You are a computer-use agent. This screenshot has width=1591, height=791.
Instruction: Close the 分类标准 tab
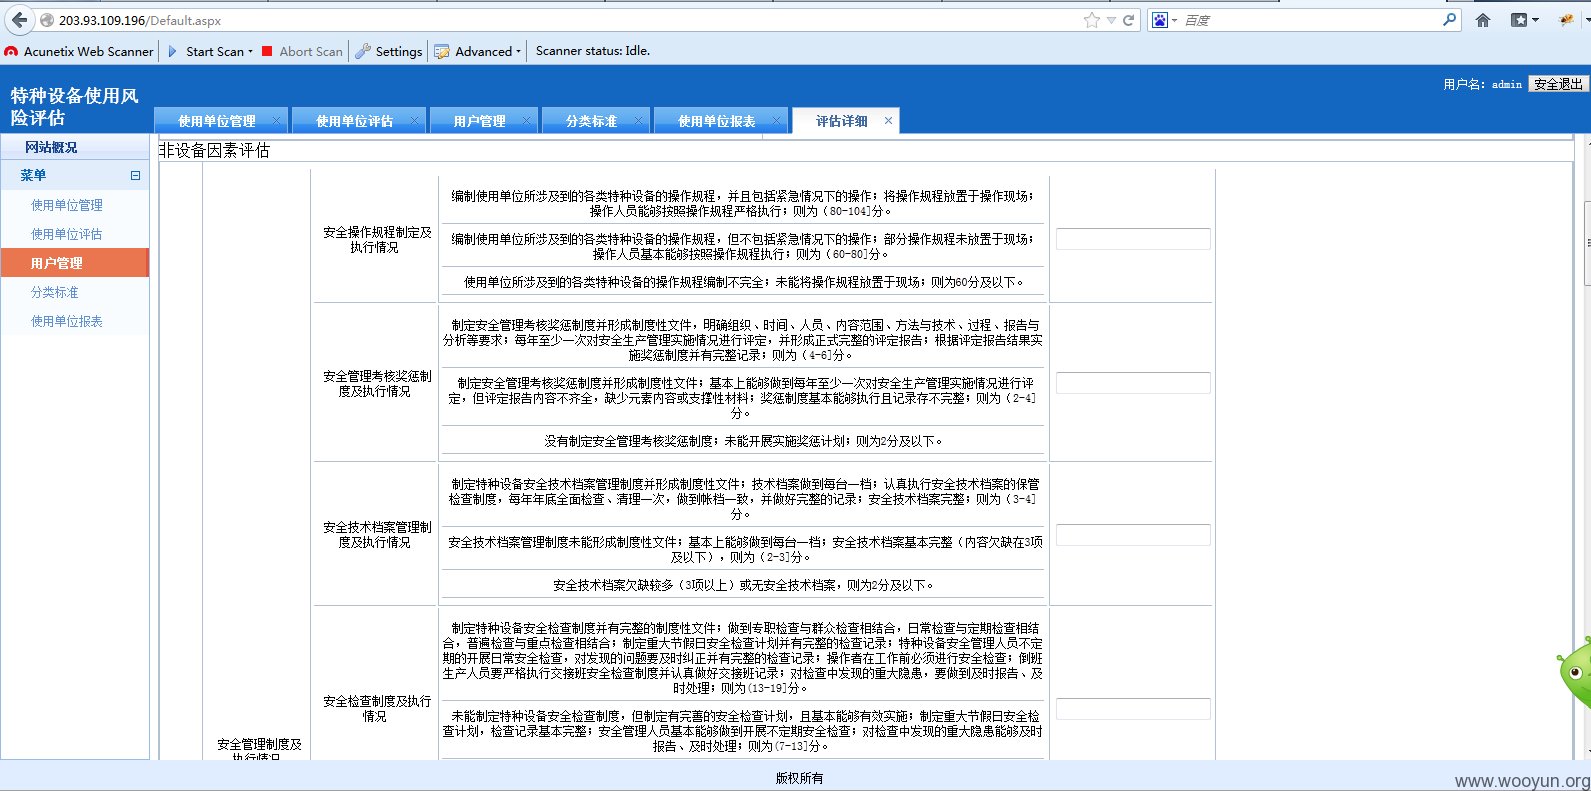pyautogui.click(x=639, y=121)
